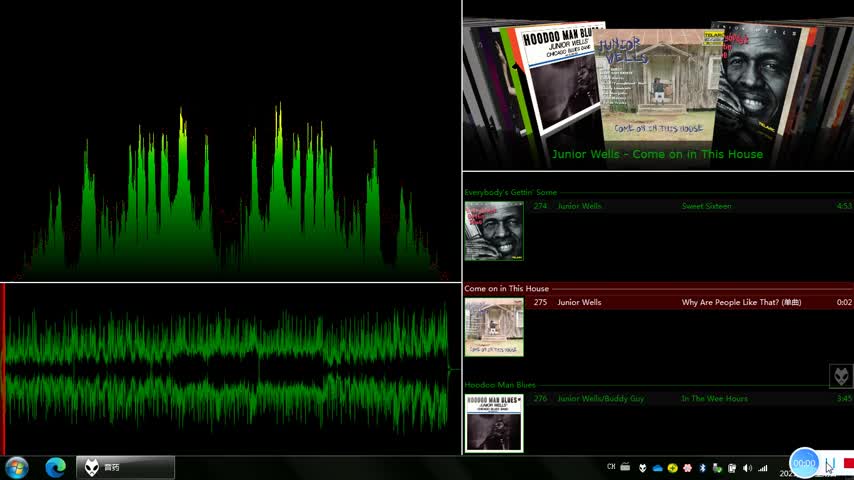Click the red playback position marker on the waveform
This screenshot has width=854, height=480.
pos(3,369)
